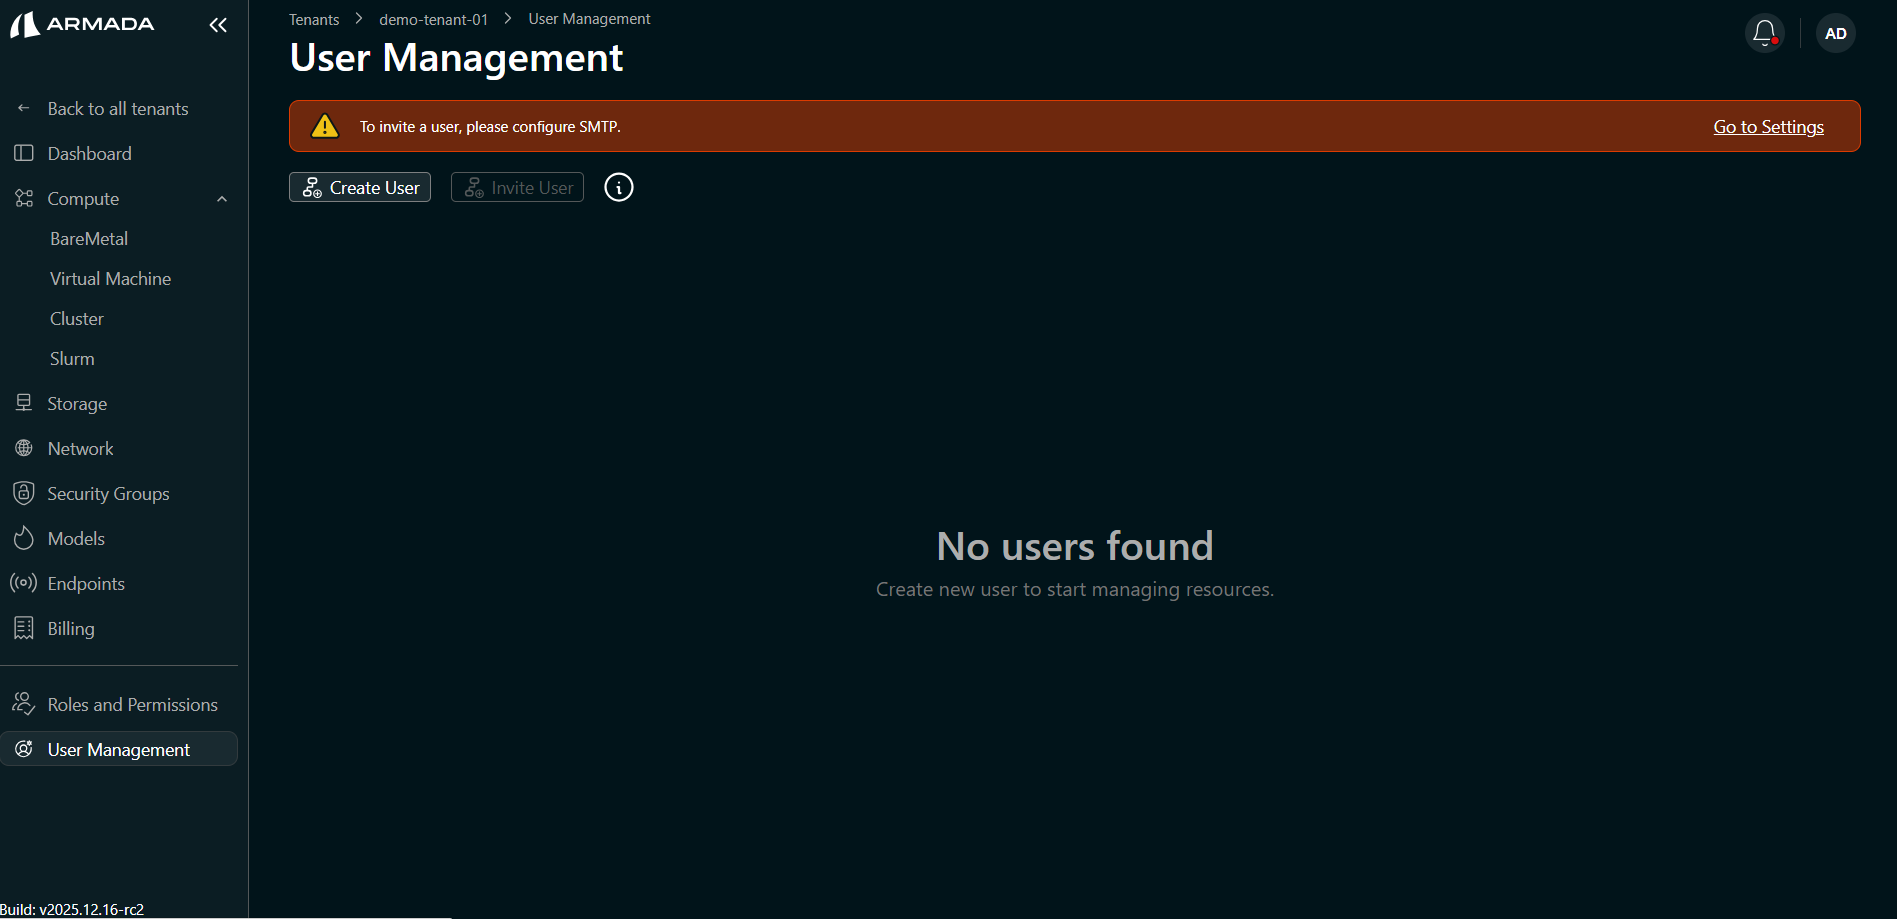Open the Billing section
This screenshot has width=1897, height=919.
[x=69, y=627]
